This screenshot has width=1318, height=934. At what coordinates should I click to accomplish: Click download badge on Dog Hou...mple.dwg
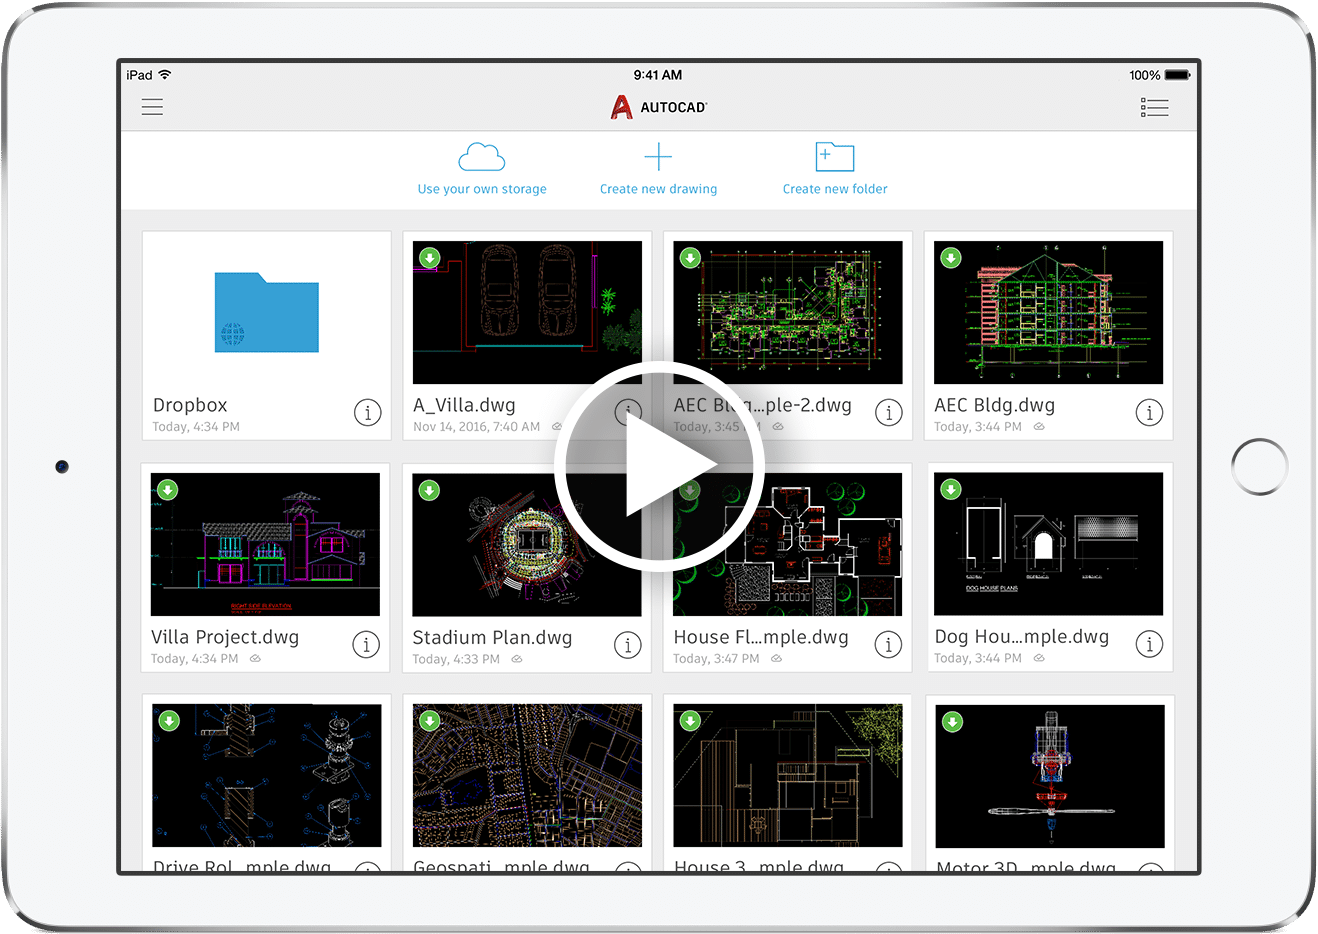click(x=951, y=490)
